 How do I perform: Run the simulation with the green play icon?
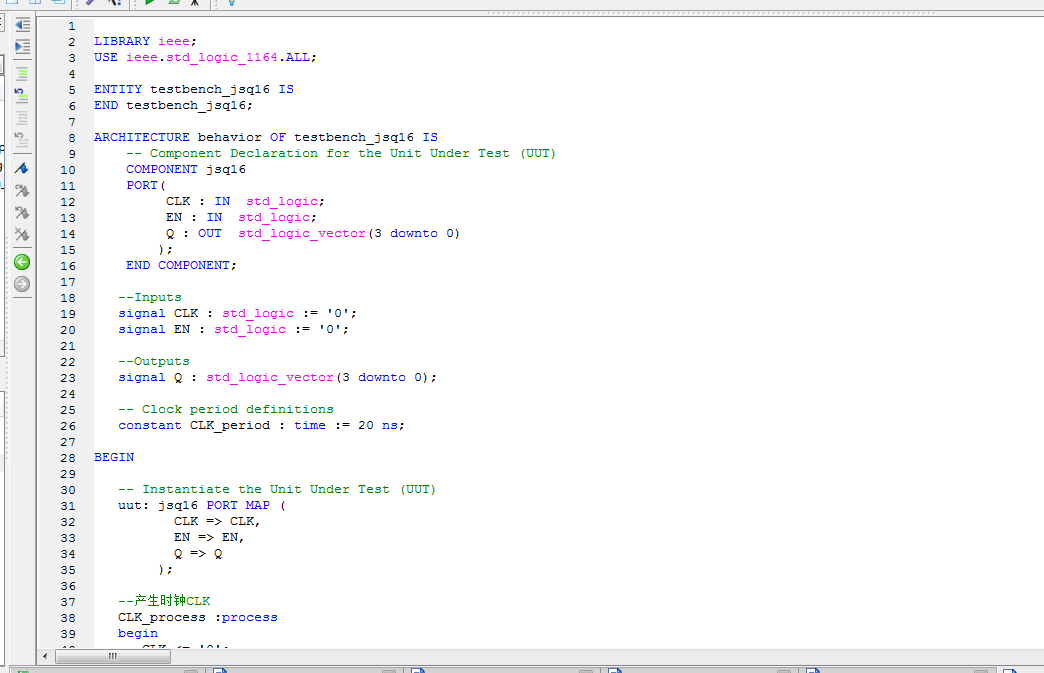tap(148, 5)
